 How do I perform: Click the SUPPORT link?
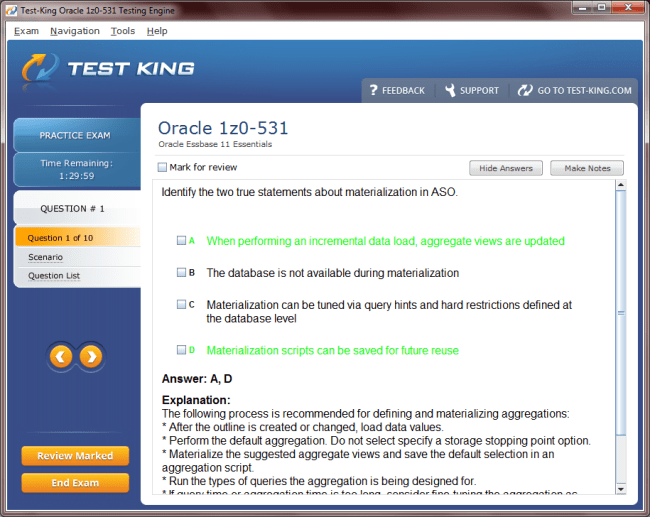(479, 90)
